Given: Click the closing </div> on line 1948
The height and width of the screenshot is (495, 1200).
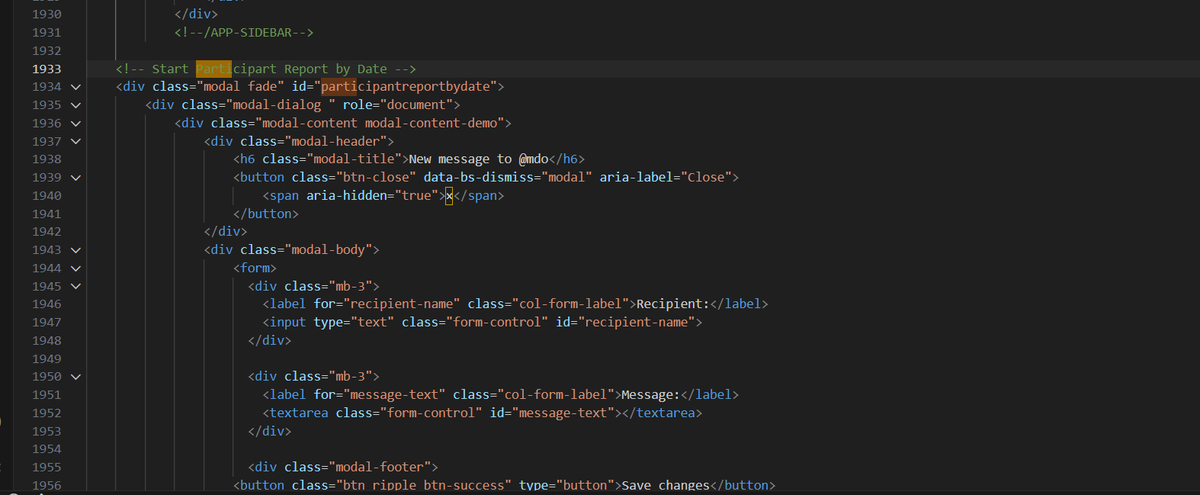Looking at the screenshot, I should tap(270, 341).
